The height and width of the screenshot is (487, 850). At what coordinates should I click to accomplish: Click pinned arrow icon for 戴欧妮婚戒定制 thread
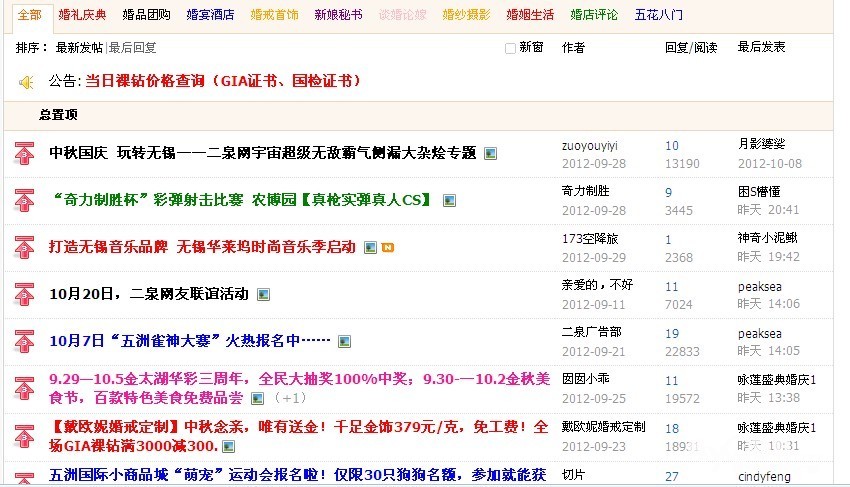[24, 436]
